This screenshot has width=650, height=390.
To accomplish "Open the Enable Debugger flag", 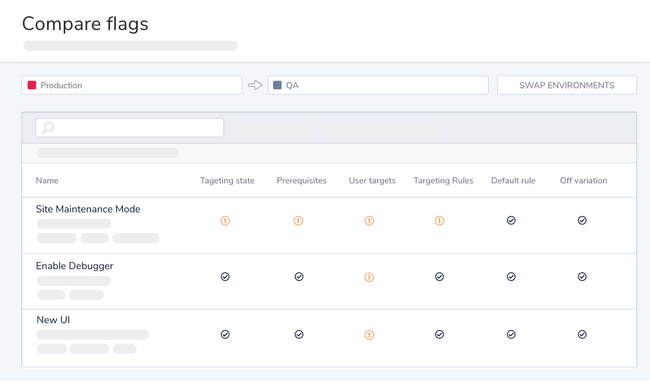I will [x=74, y=266].
